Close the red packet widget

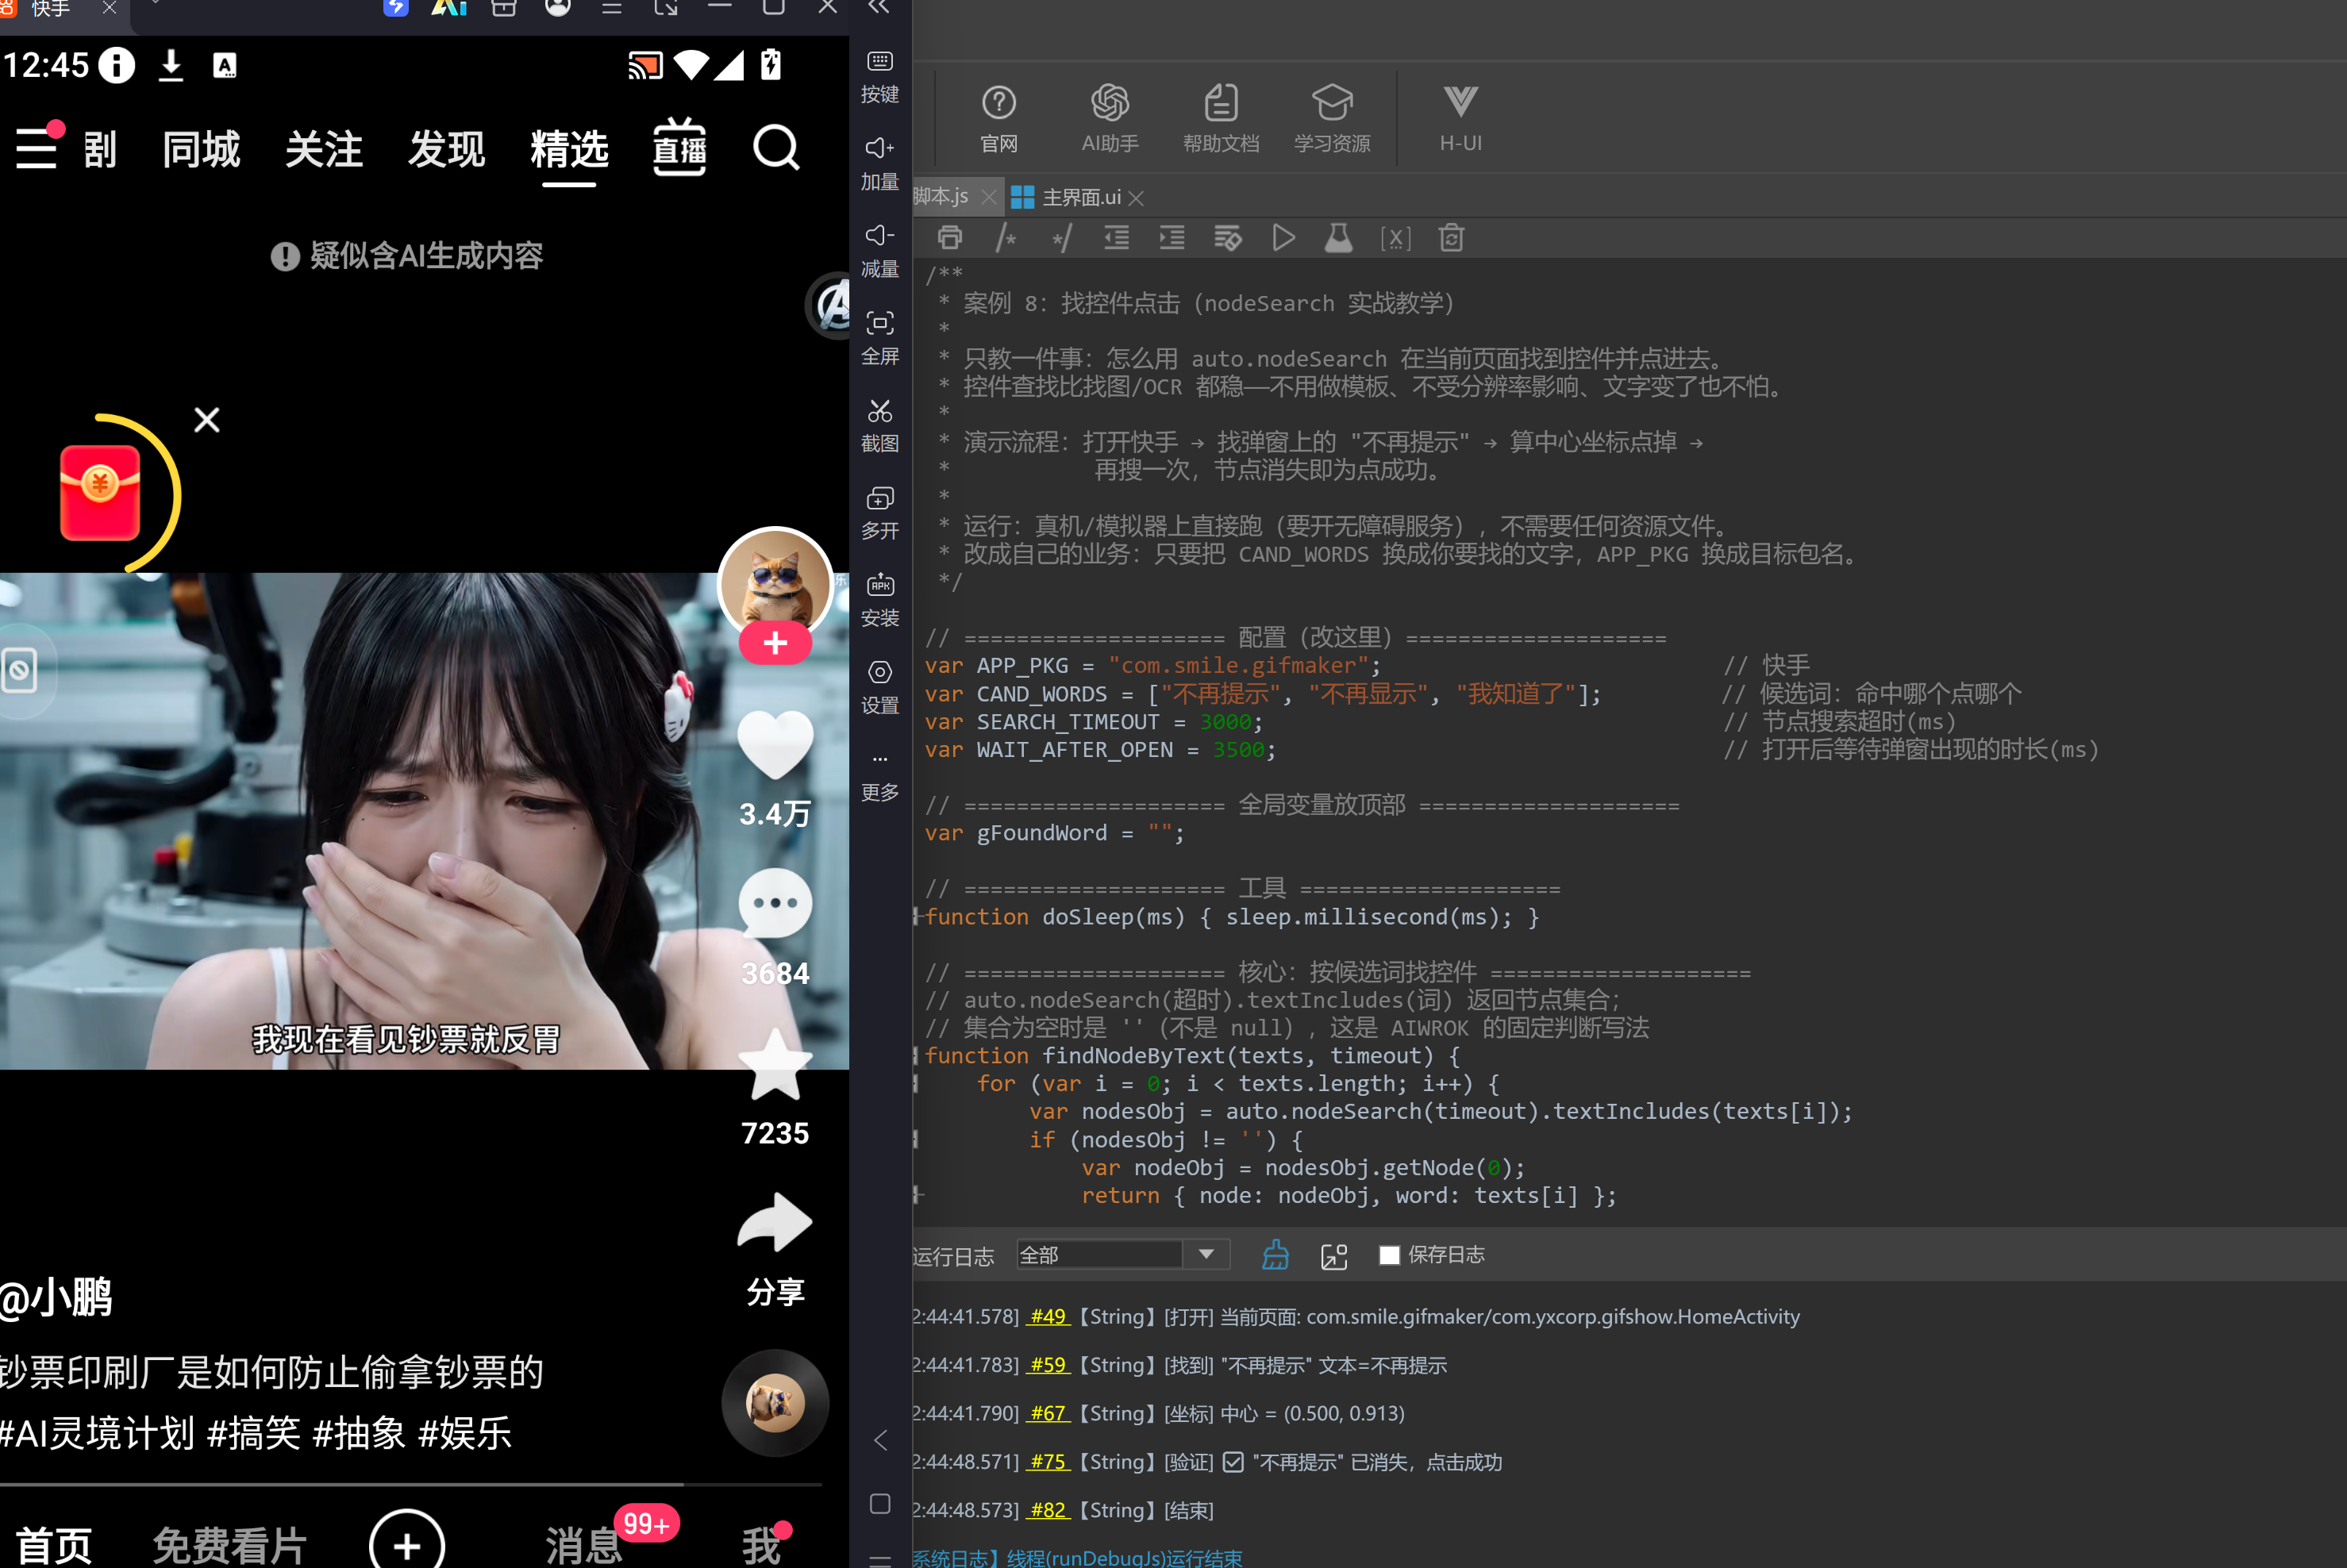[207, 420]
